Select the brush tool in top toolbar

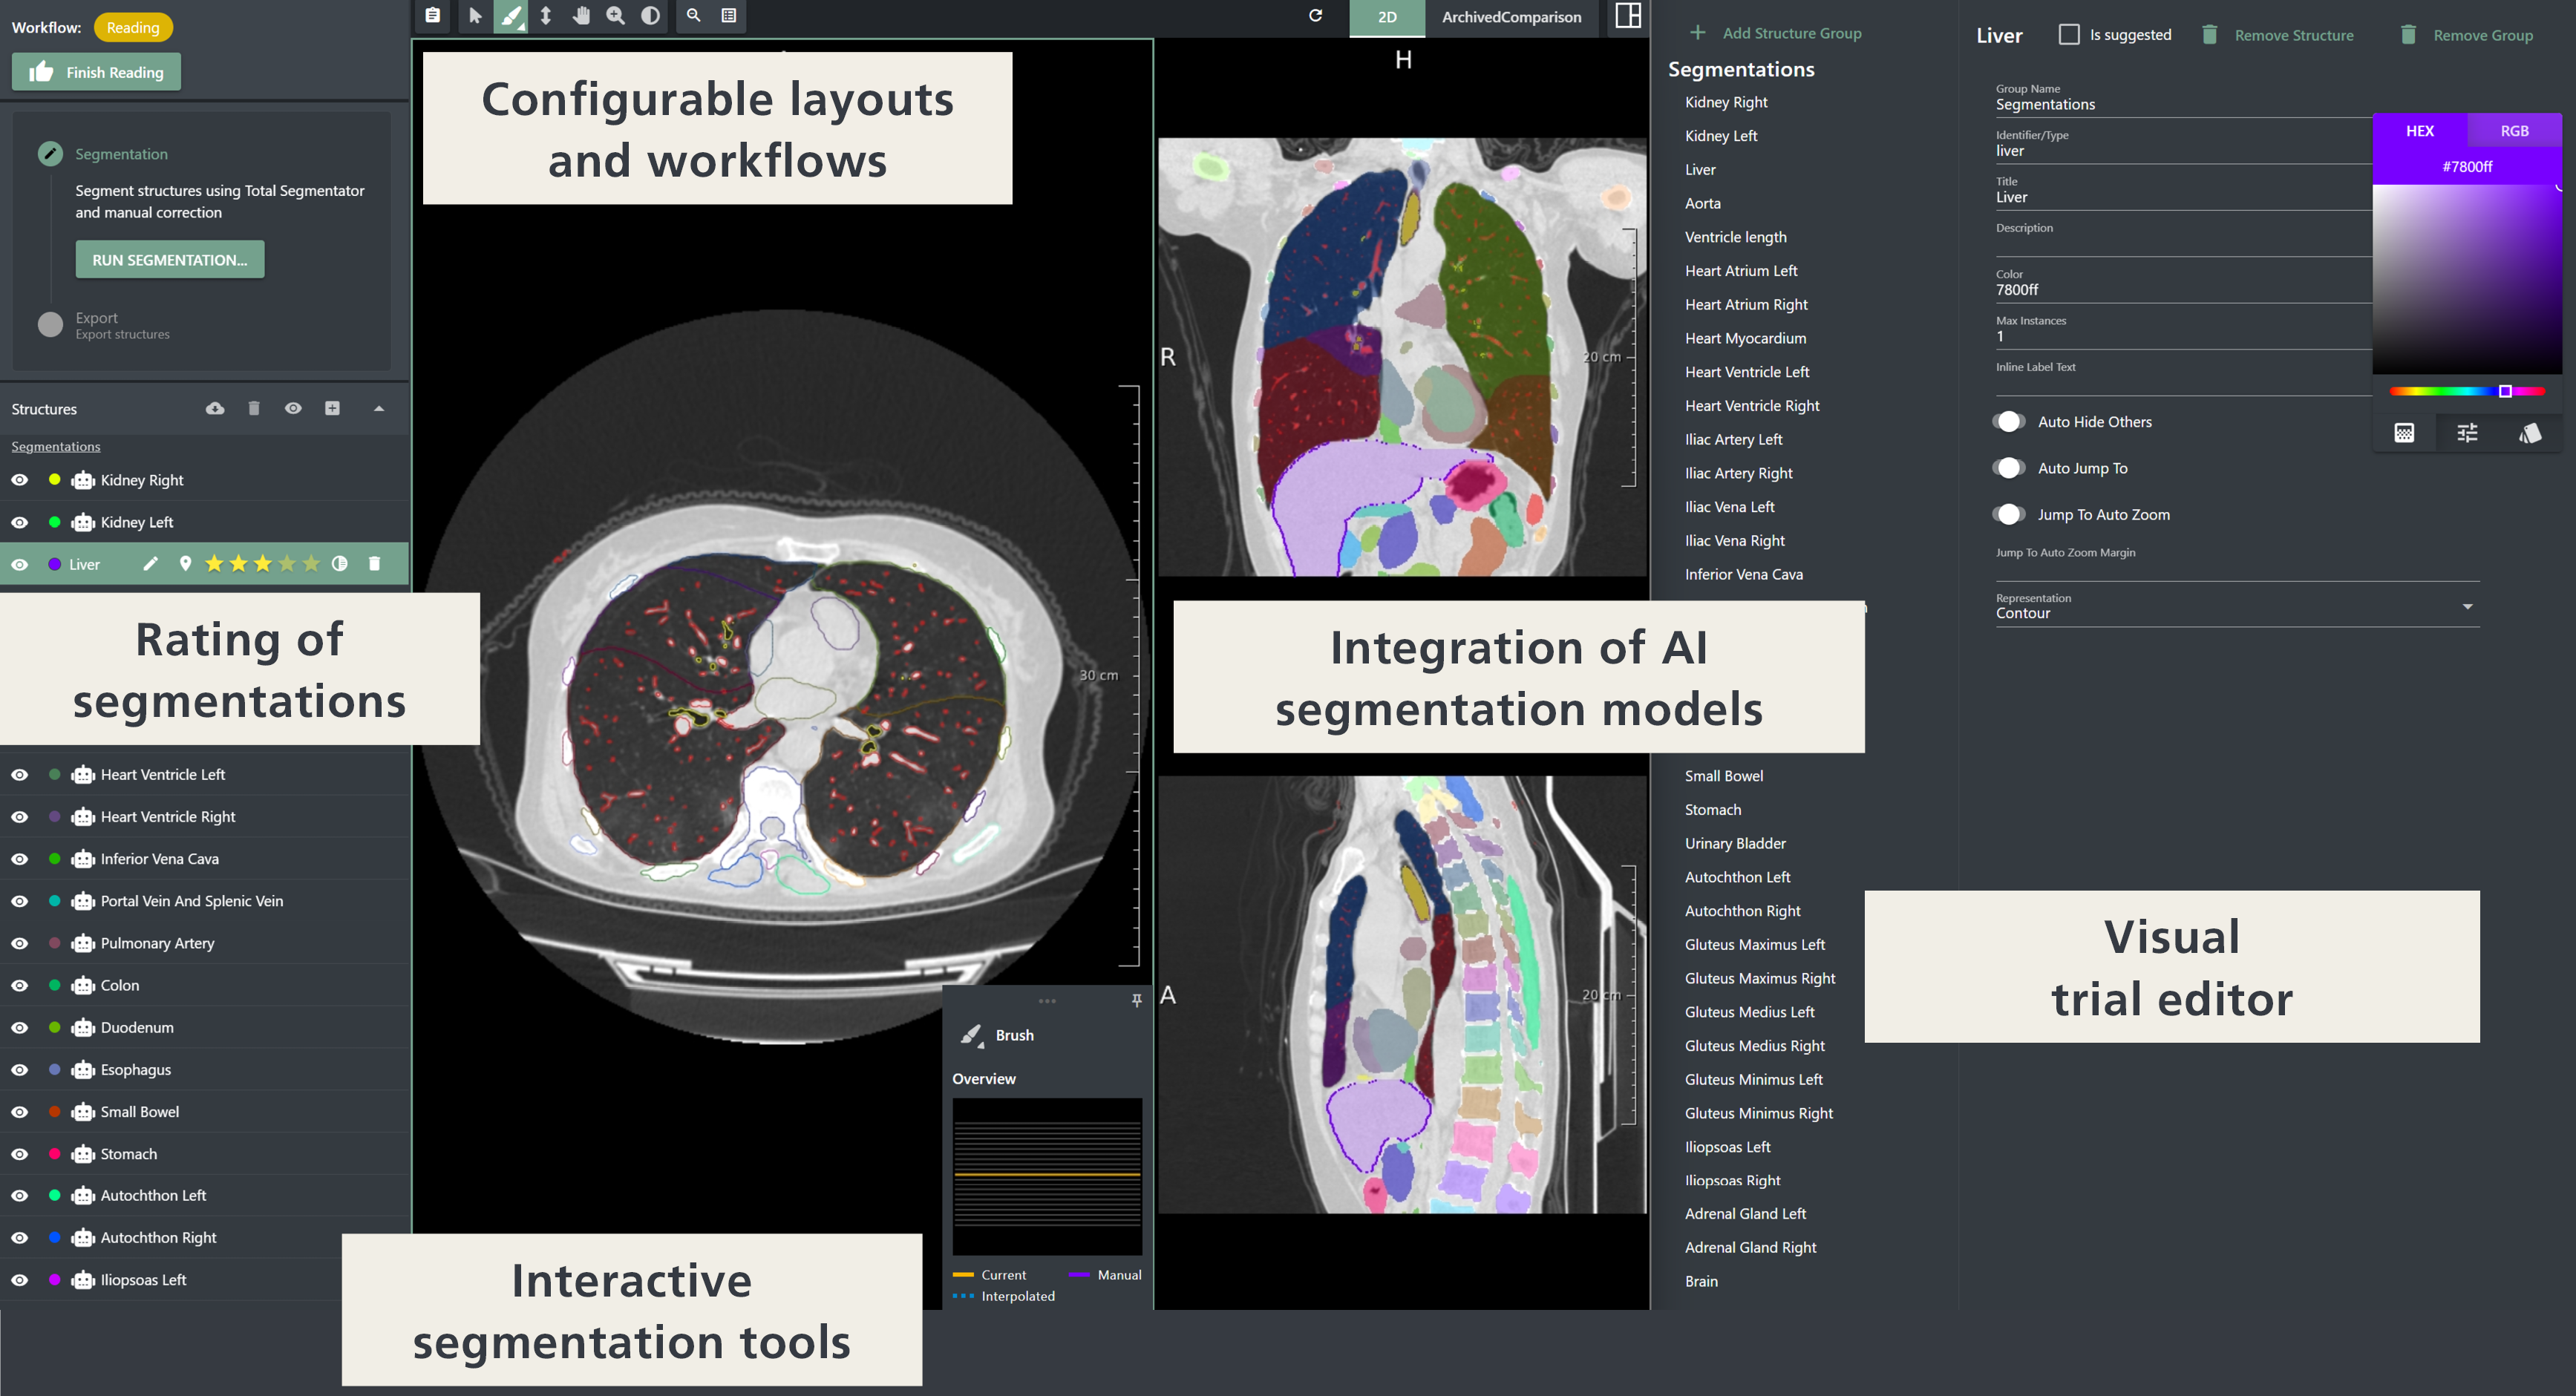click(511, 16)
